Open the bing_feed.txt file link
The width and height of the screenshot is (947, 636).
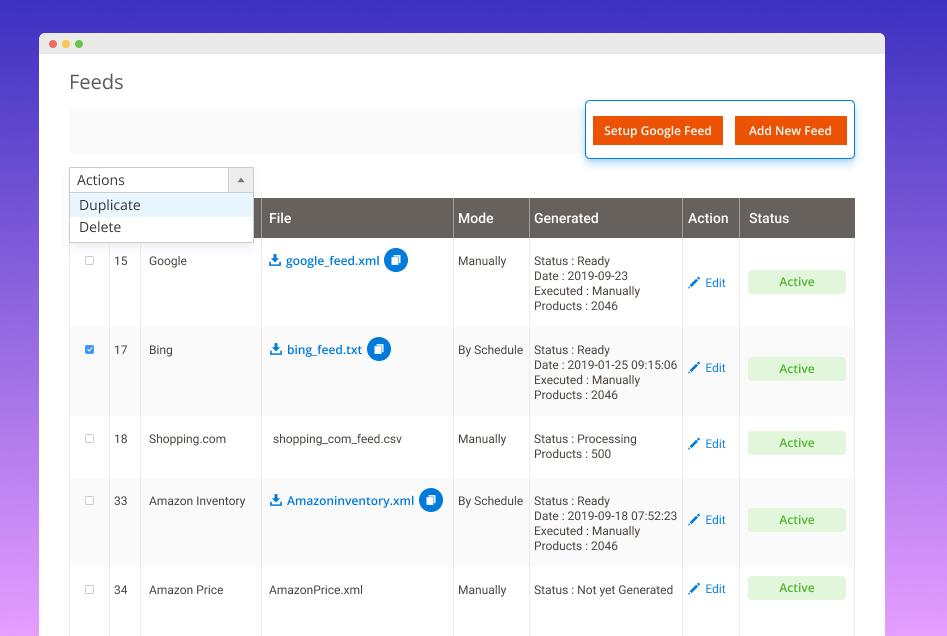324,350
